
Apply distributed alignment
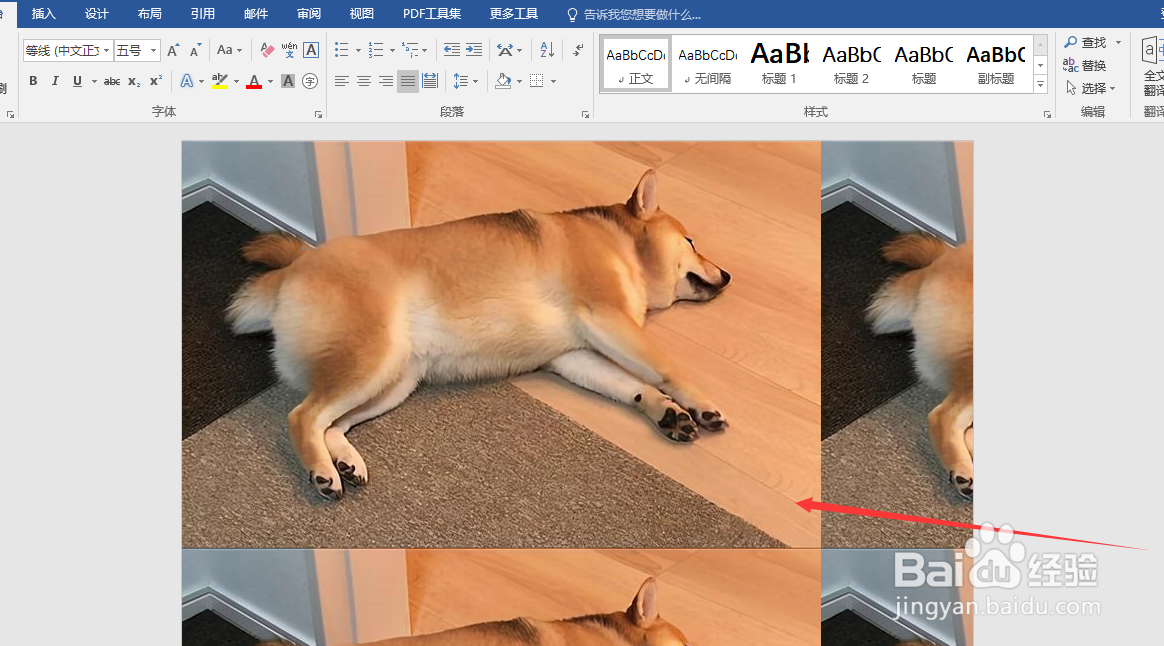point(430,81)
